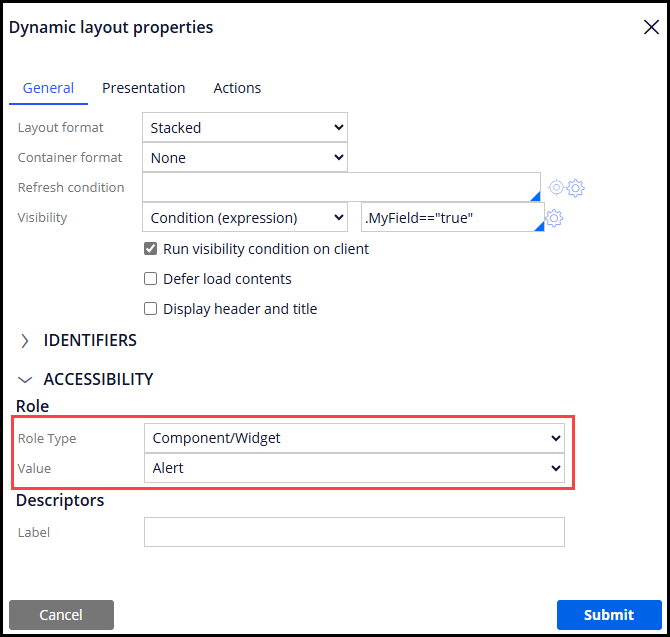Click the Container format label

tap(70, 158)
